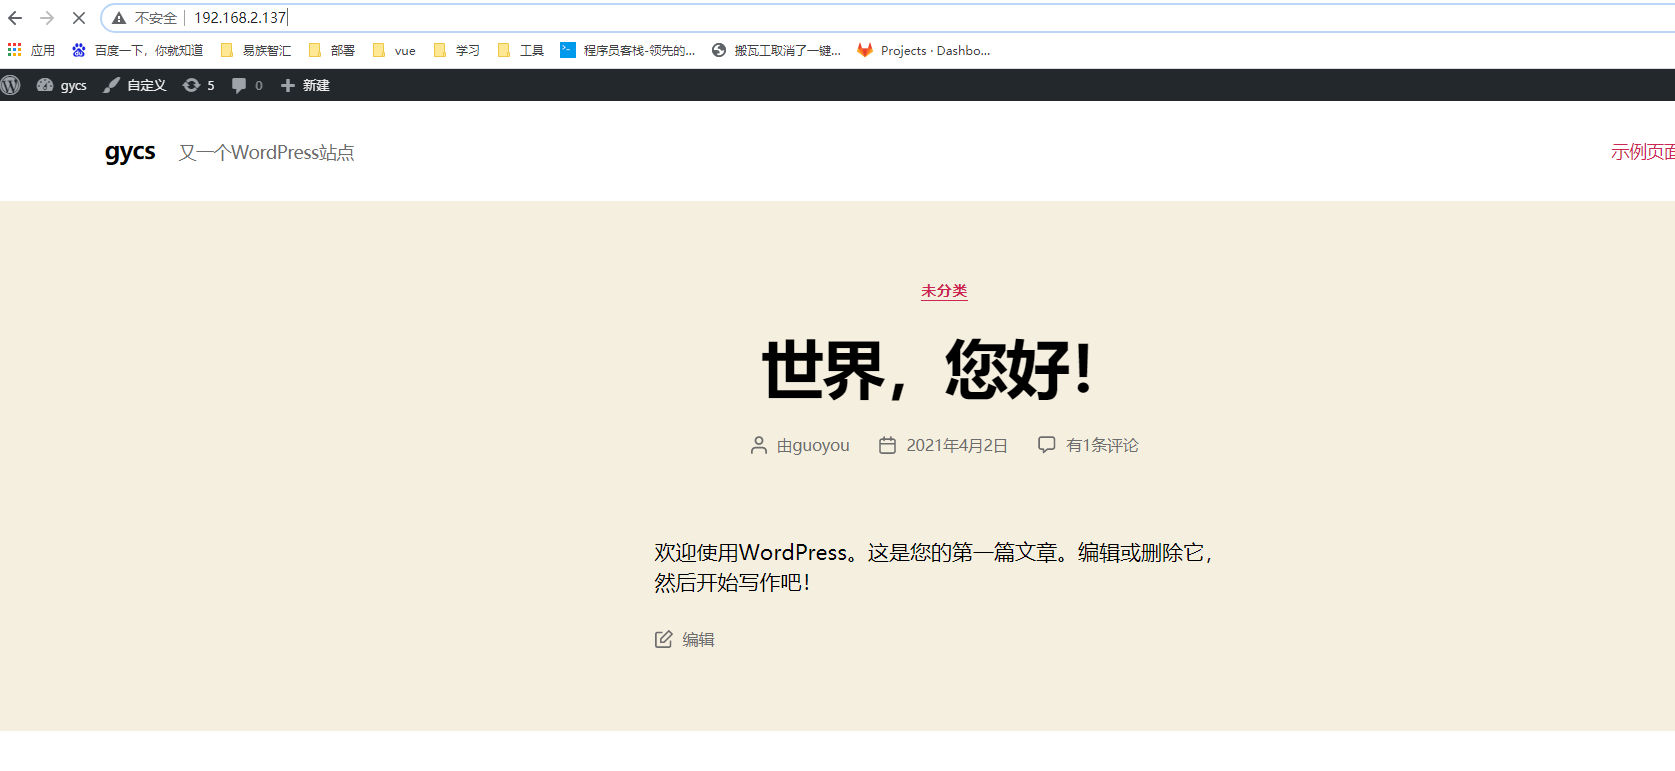Viewport: 1675px width, 771px height.
Task: Open the 部署 bookmark folder
Action: pyautogui.click(x=332, y=50)
